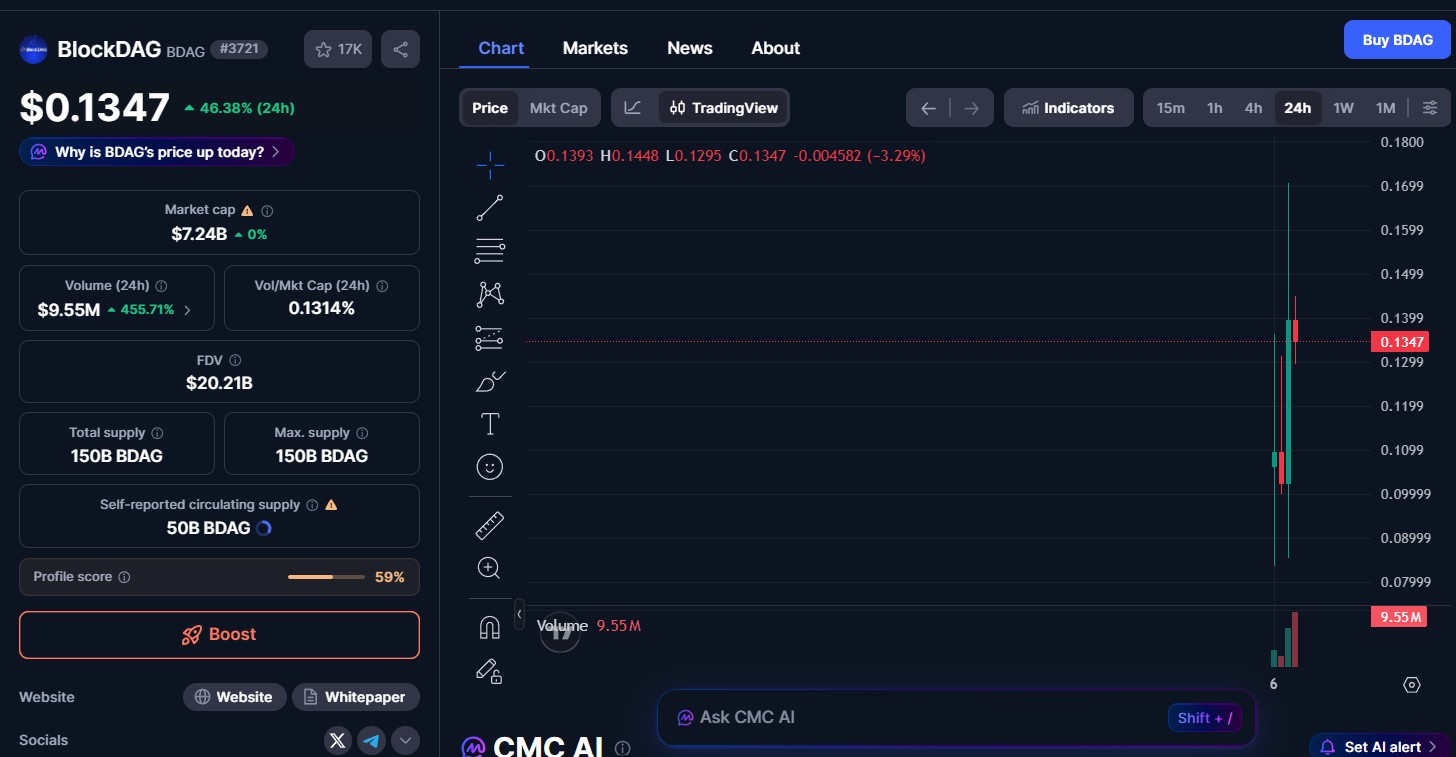Click the Buy BDAG button
This screenshot has width=1456, height=757.
pos(1397,39)
